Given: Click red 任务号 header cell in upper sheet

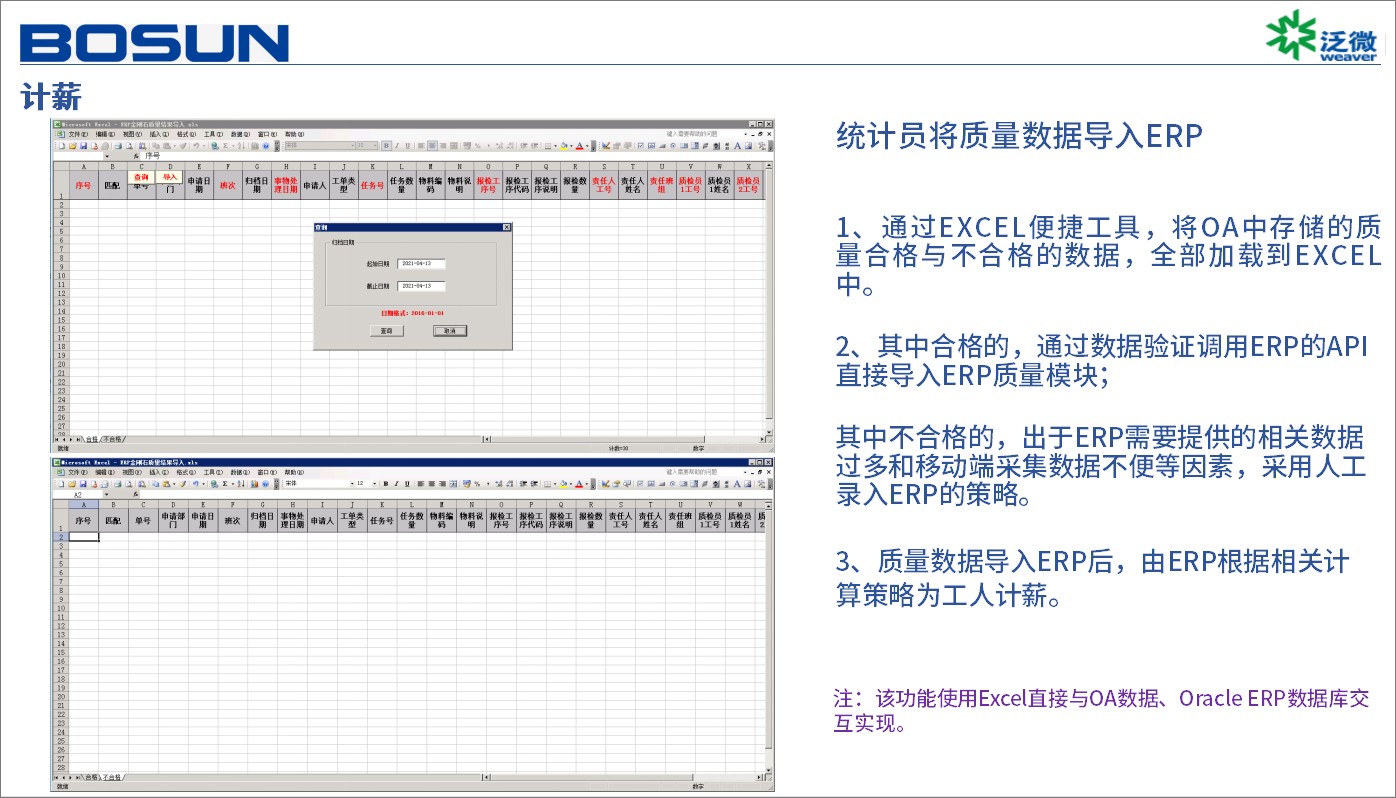Looking at the screenshot, I should [372, 185].
